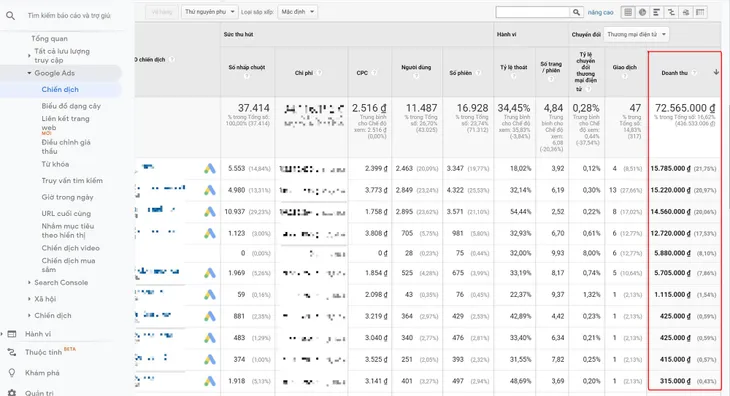Switch to the Percentage pie chart view
The width and height of the screenshot is (730, 396).
tap(642, 12)
